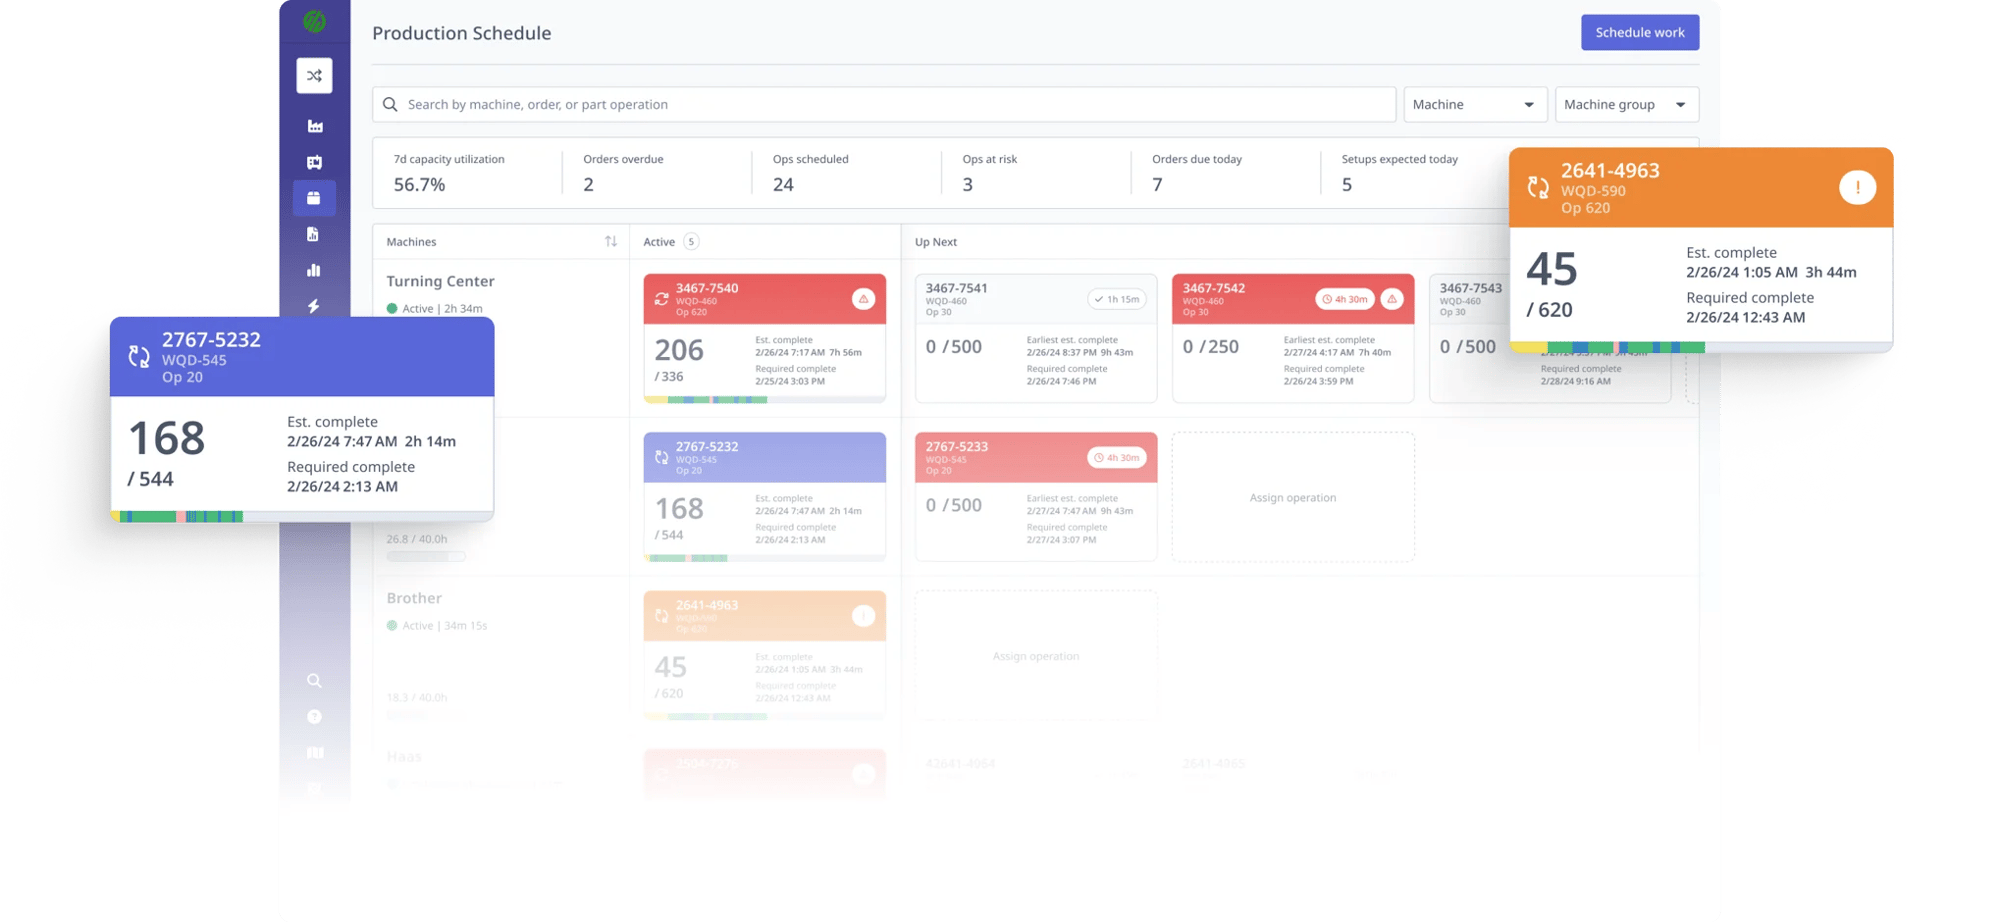Click the Ops scheduled stat showing 24

coord(810,173)
